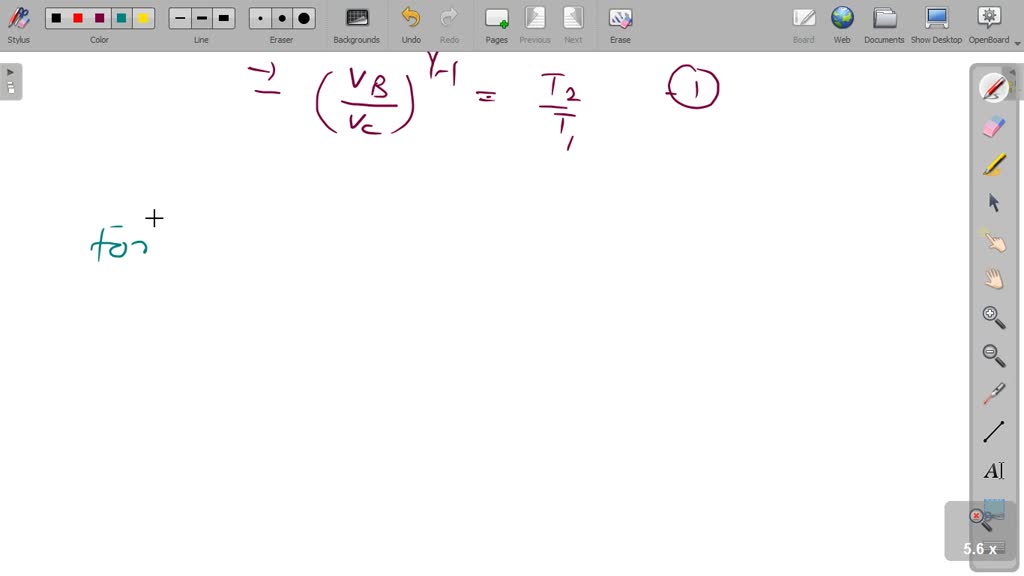1024x576 pixels.
Task: Switch eraser to the largest size
Action: (x=302, y=17)
